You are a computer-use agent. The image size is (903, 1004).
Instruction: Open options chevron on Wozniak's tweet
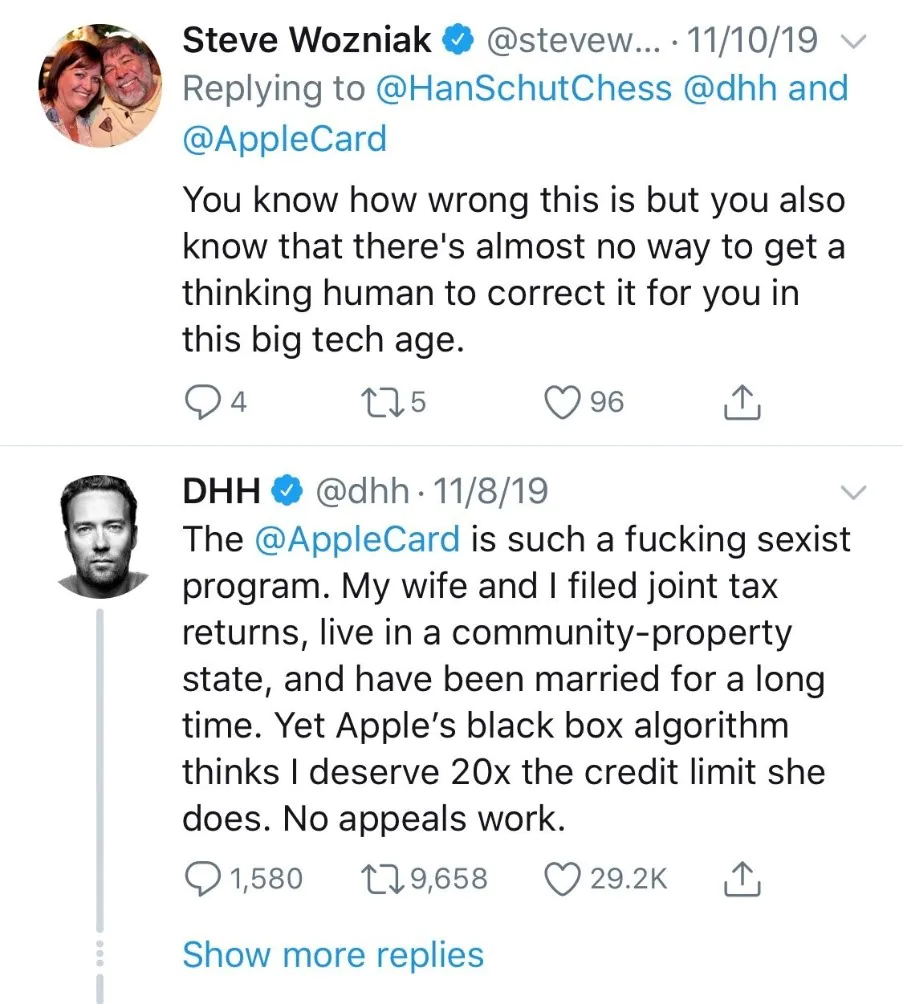(851, 41)
